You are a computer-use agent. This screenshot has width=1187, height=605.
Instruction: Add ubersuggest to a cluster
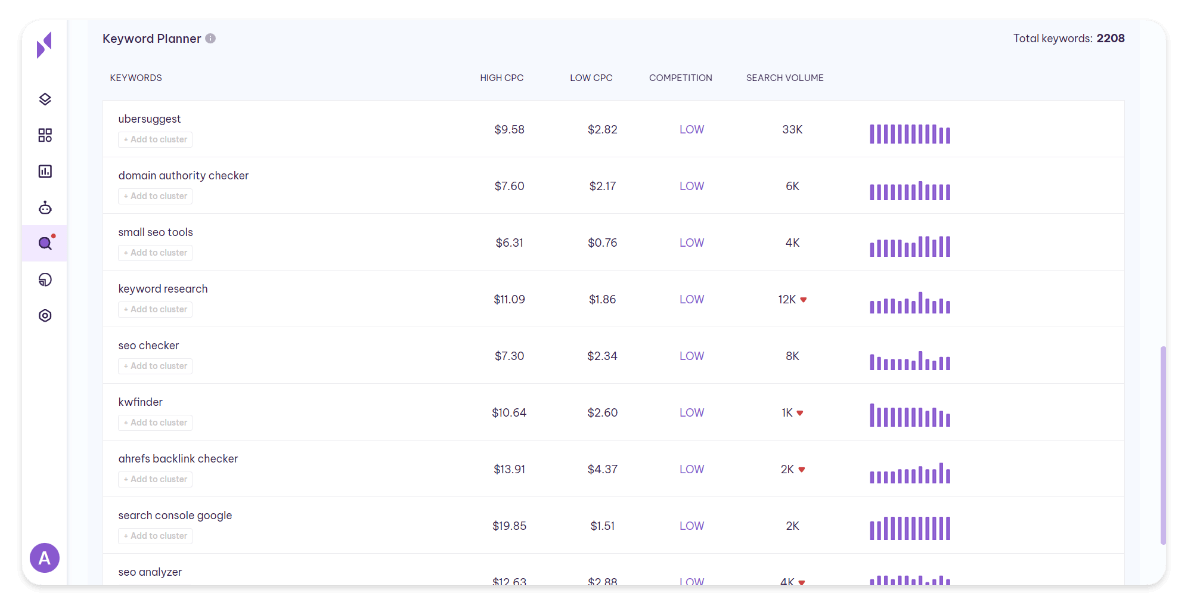pos(155,140)
